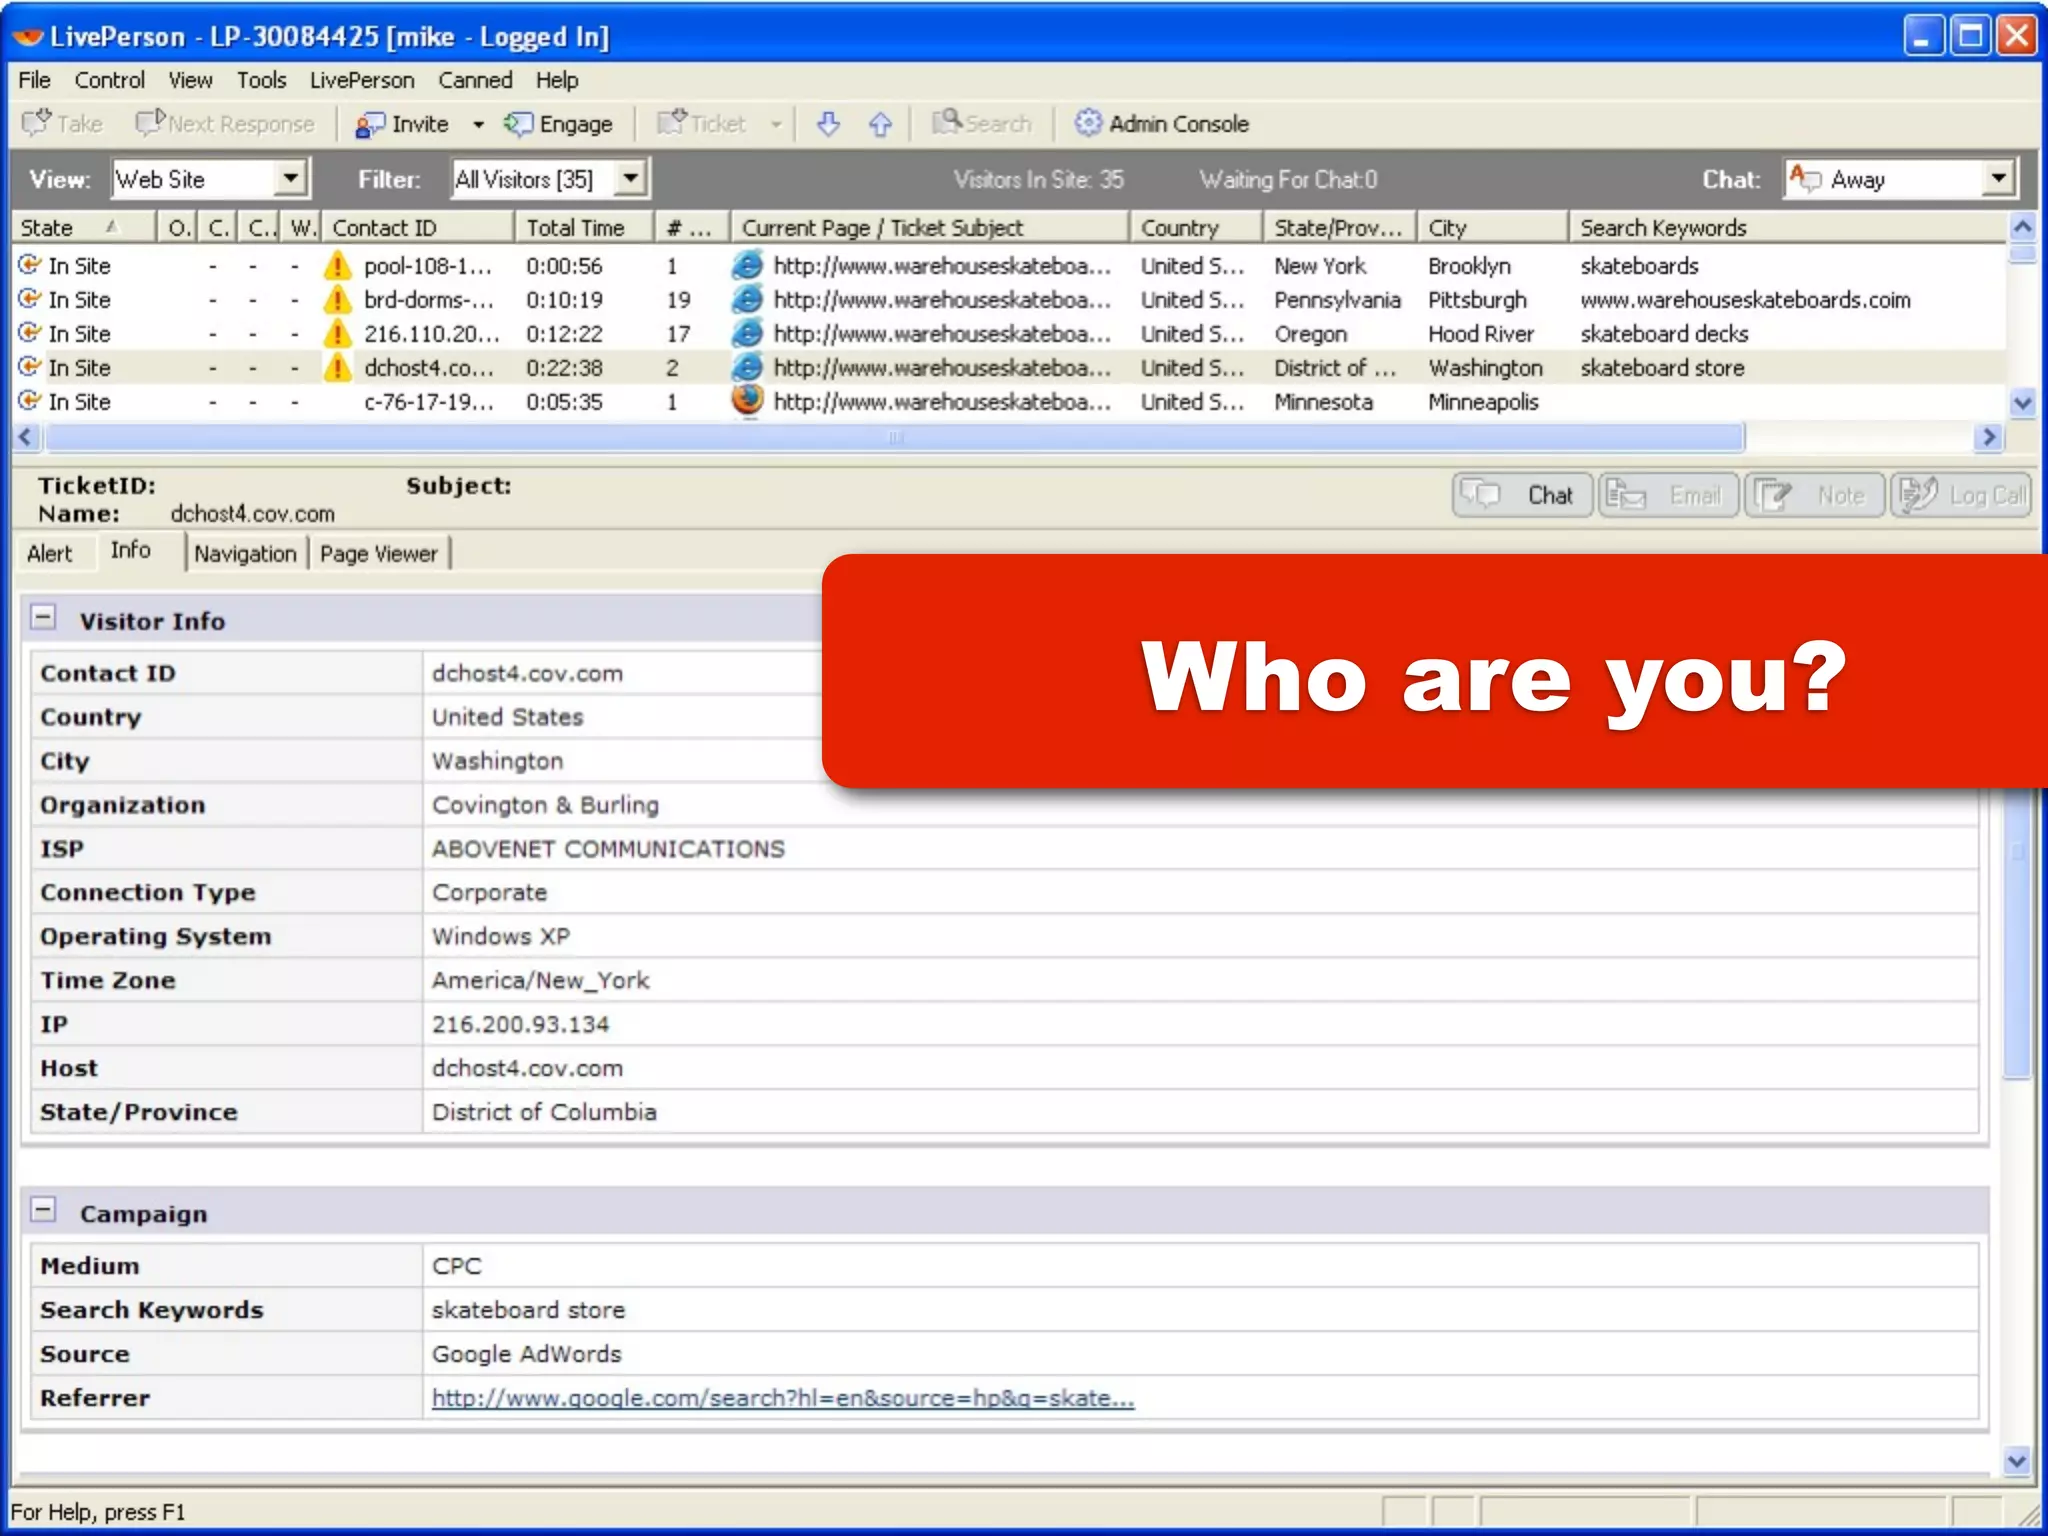2048x1536 pixels.
Task: Click the 'skateboard store' Search Keywords value
Action: [x=528, y=1310]
